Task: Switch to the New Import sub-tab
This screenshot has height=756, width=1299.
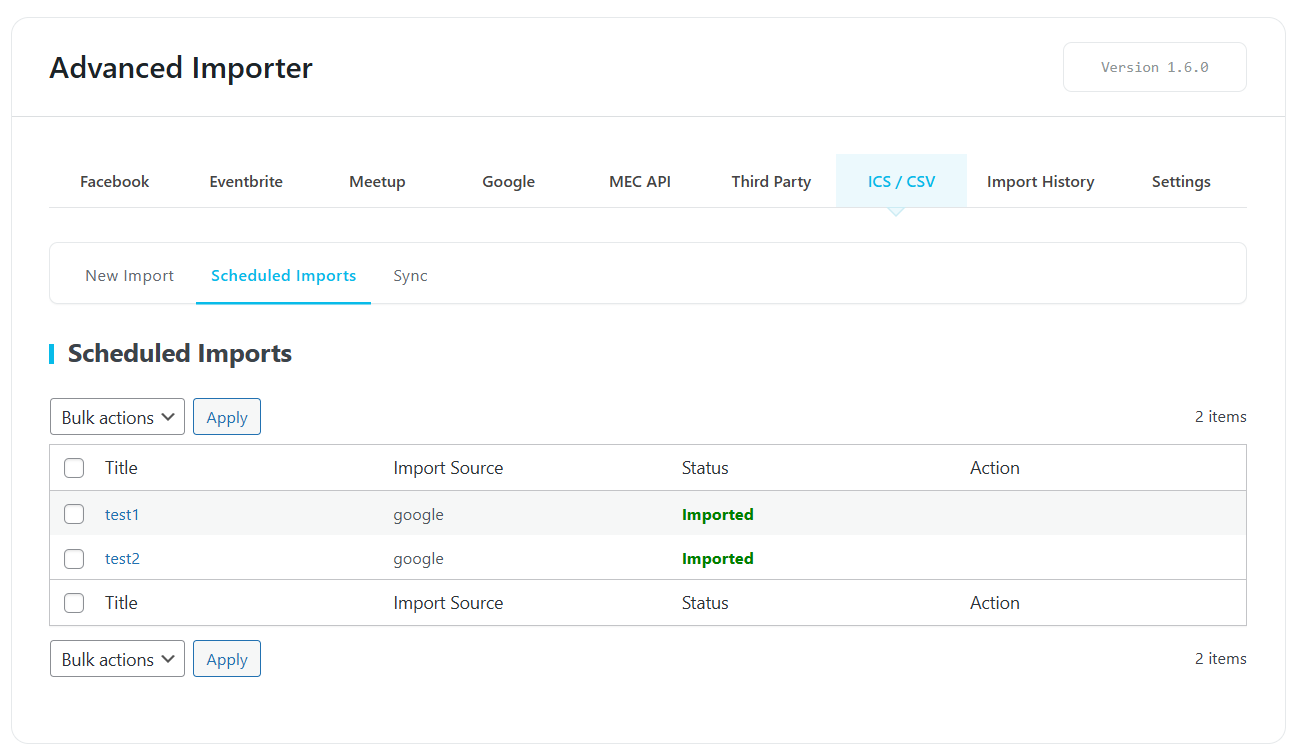Action: click(129, 275)
